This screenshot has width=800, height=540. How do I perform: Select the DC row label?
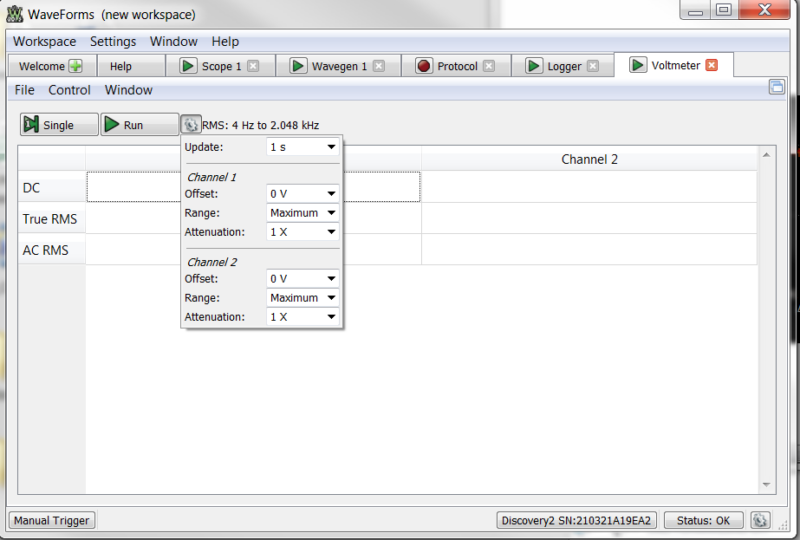[x=52, y=188]
